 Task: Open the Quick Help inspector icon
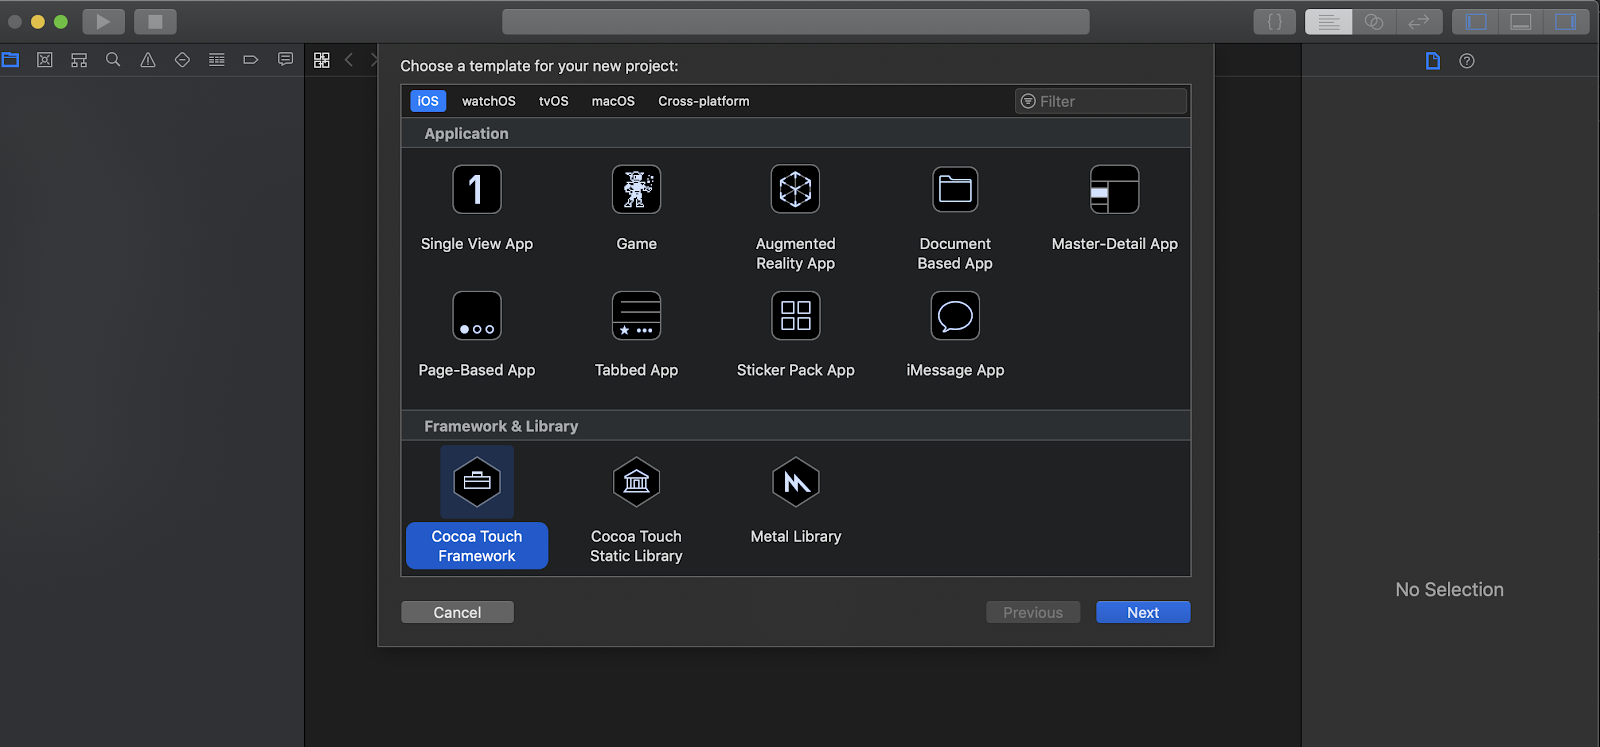tap(1467, 61)
